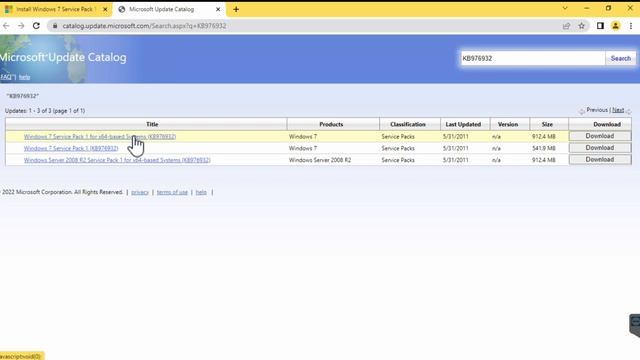Image resolution: width=640 pixels, height=360 pixels.
Task: Download the Windows 7 x64 912.4 MB update
Action: [600, 136]
